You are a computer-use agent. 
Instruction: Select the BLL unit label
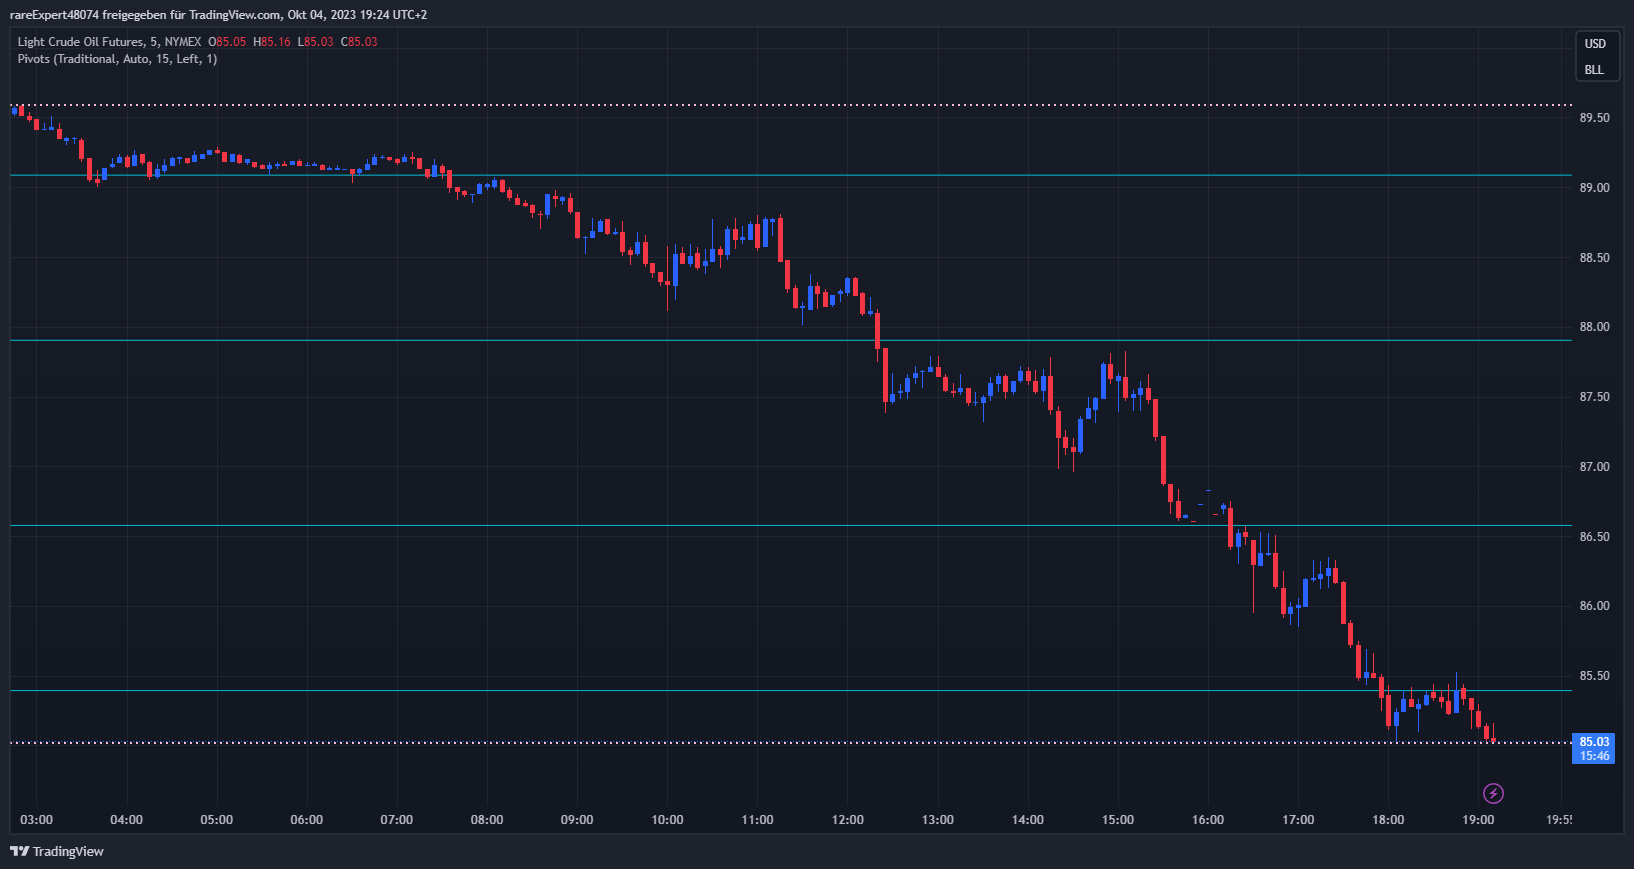(x=1594, y=70)
